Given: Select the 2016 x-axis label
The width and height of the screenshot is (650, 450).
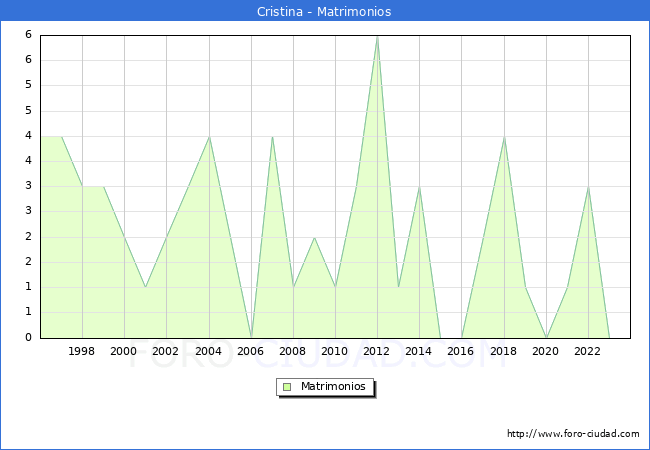Looking at the screenshot, I should [461, 351].
